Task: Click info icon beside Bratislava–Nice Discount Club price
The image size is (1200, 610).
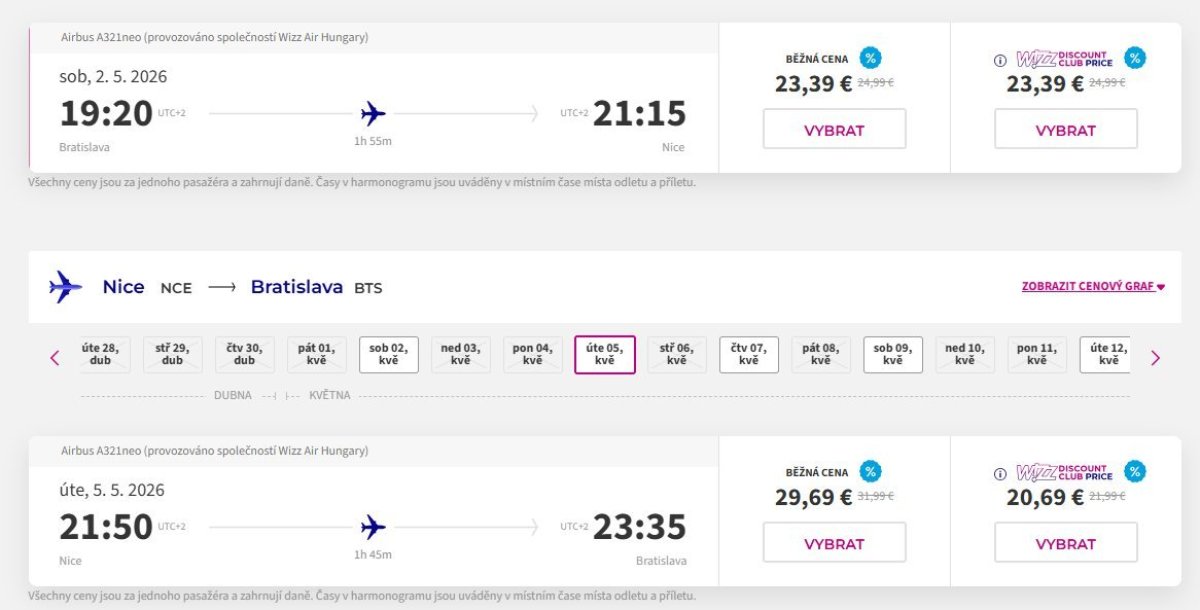Action: click(x=1000, y=60)
